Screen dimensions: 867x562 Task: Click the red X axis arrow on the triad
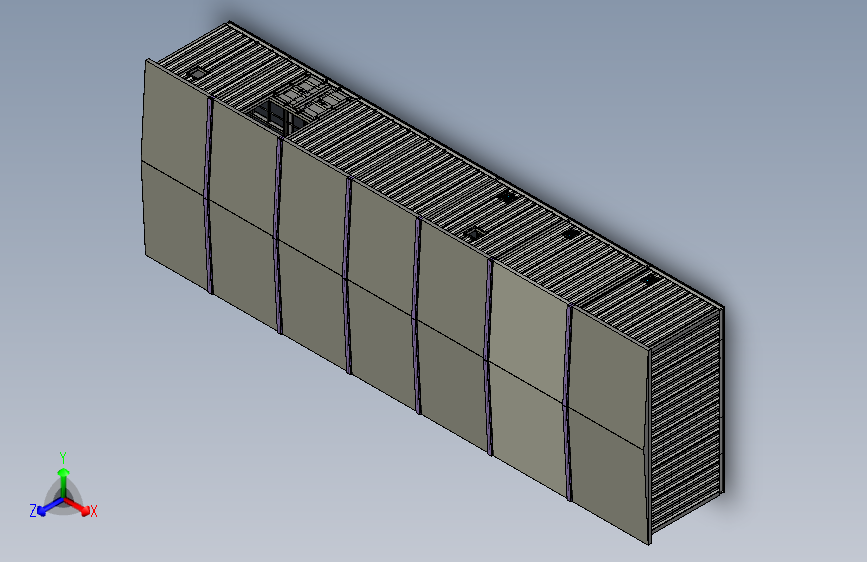click(78, 506)
